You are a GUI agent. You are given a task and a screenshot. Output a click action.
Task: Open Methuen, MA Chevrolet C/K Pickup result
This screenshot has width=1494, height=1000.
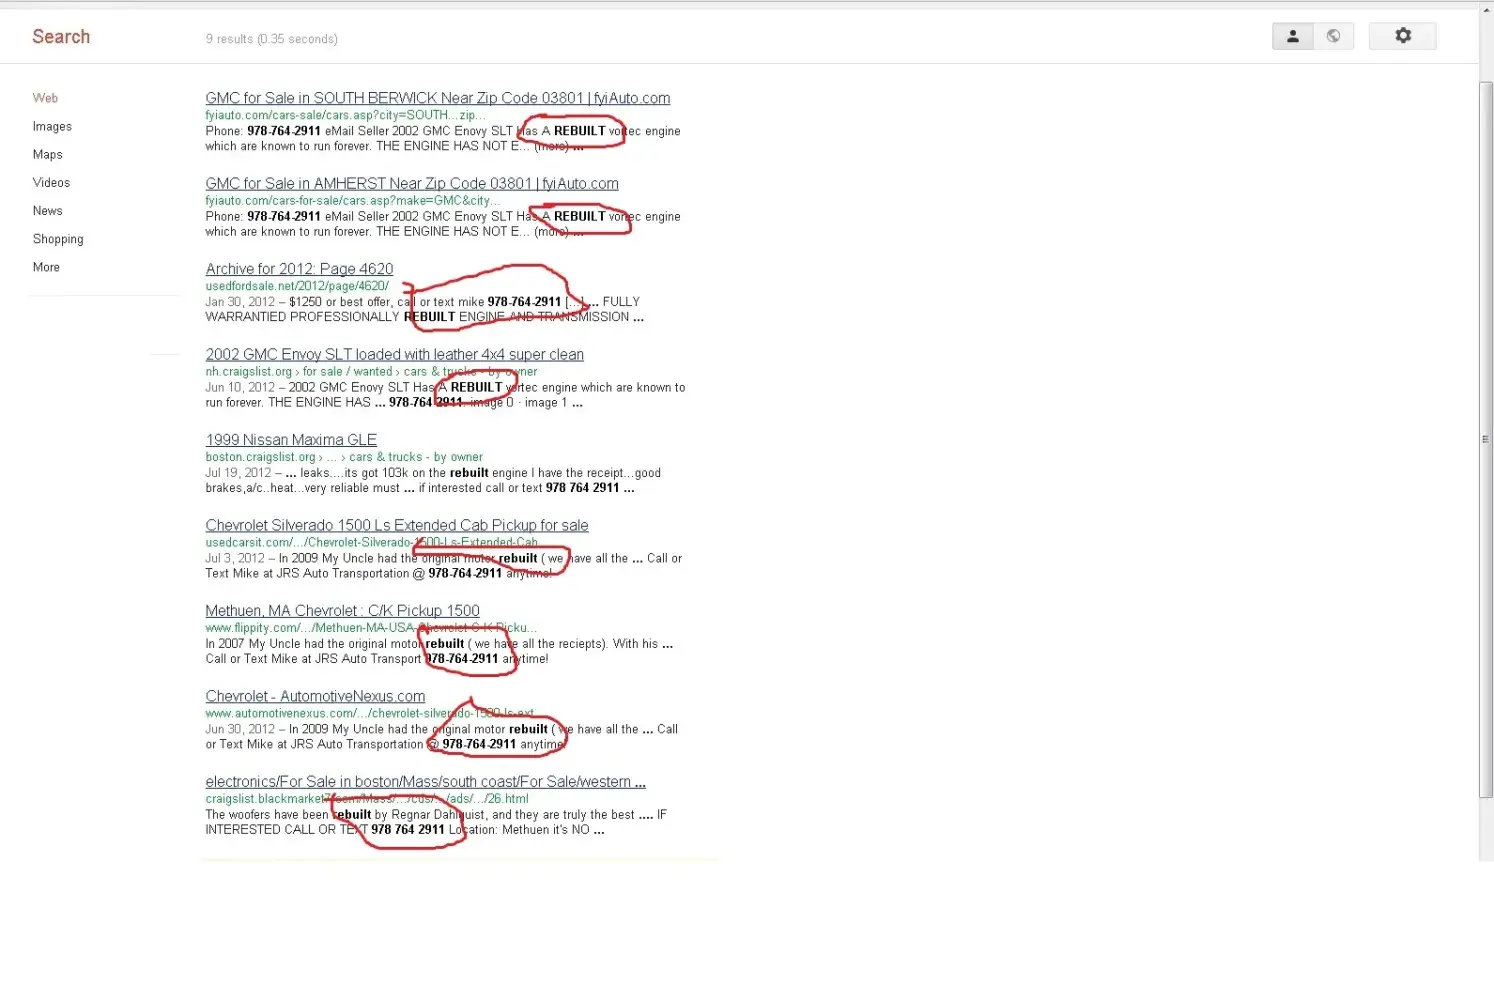point(342,611)
